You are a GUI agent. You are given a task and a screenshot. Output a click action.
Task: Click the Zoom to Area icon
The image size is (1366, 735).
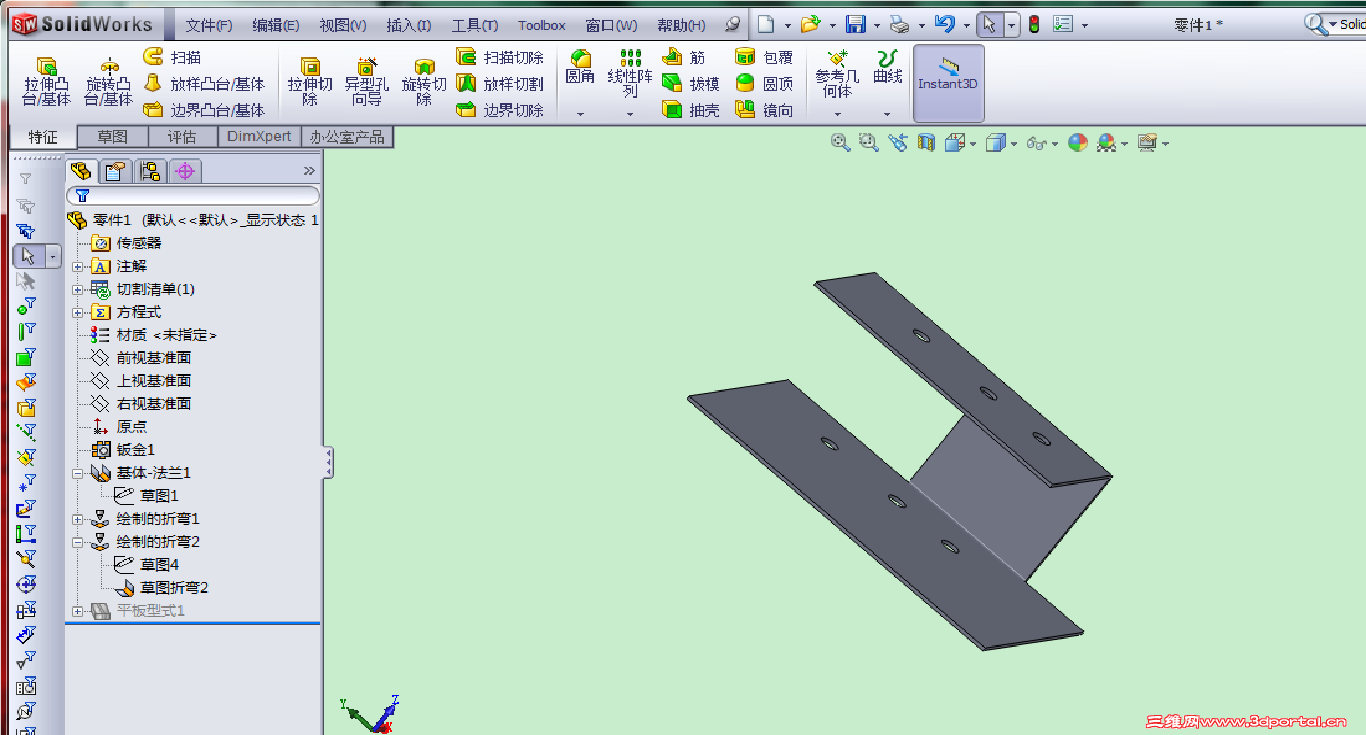(x=868, y=143)
